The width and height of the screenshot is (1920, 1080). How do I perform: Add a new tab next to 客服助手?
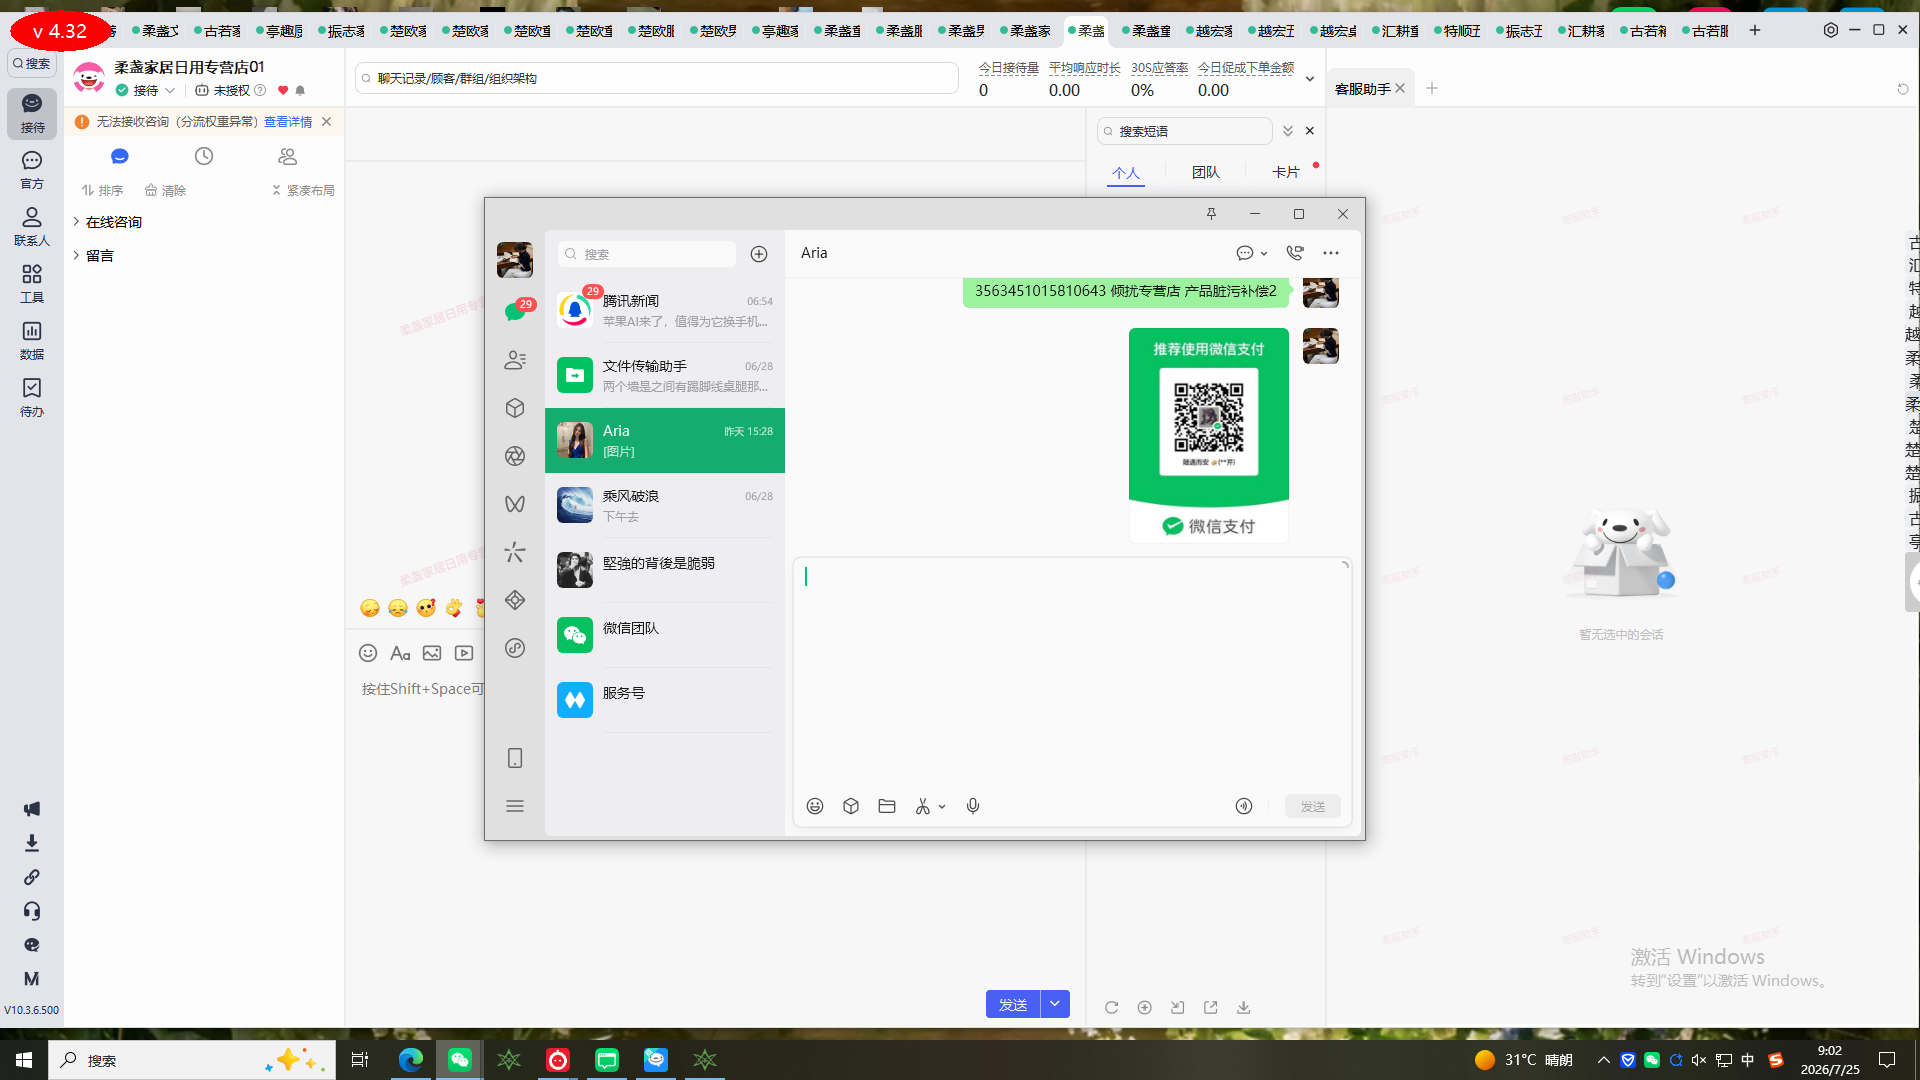[x=1432, y=88]
